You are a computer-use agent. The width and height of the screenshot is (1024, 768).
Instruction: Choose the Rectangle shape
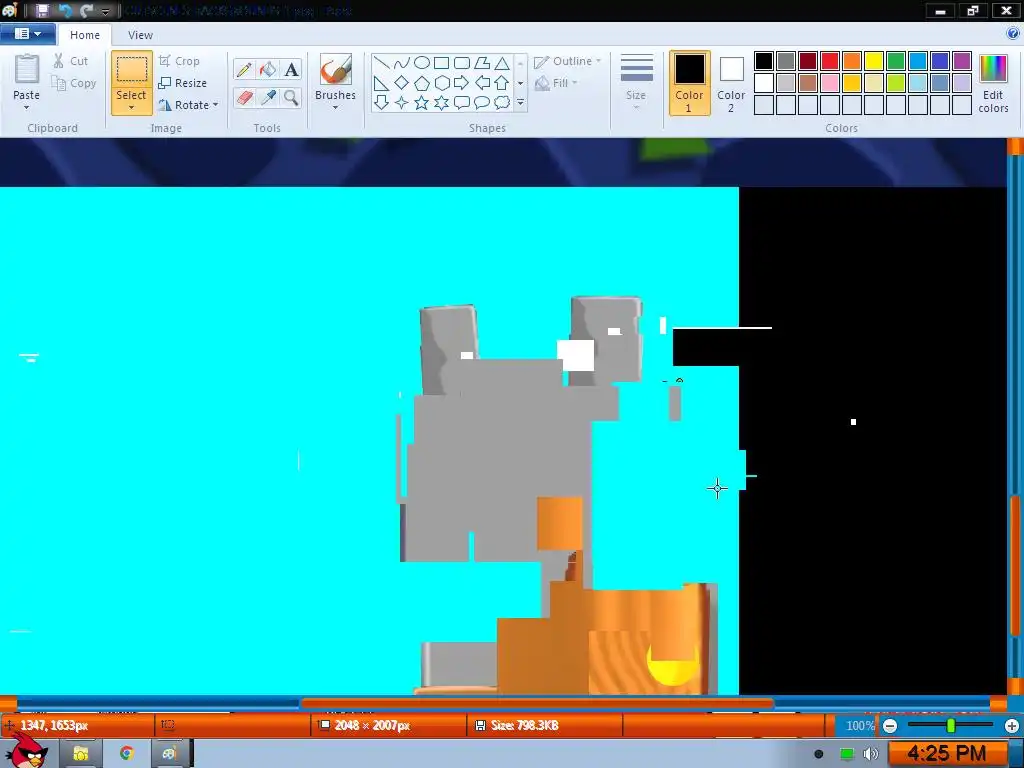[441, 63]
